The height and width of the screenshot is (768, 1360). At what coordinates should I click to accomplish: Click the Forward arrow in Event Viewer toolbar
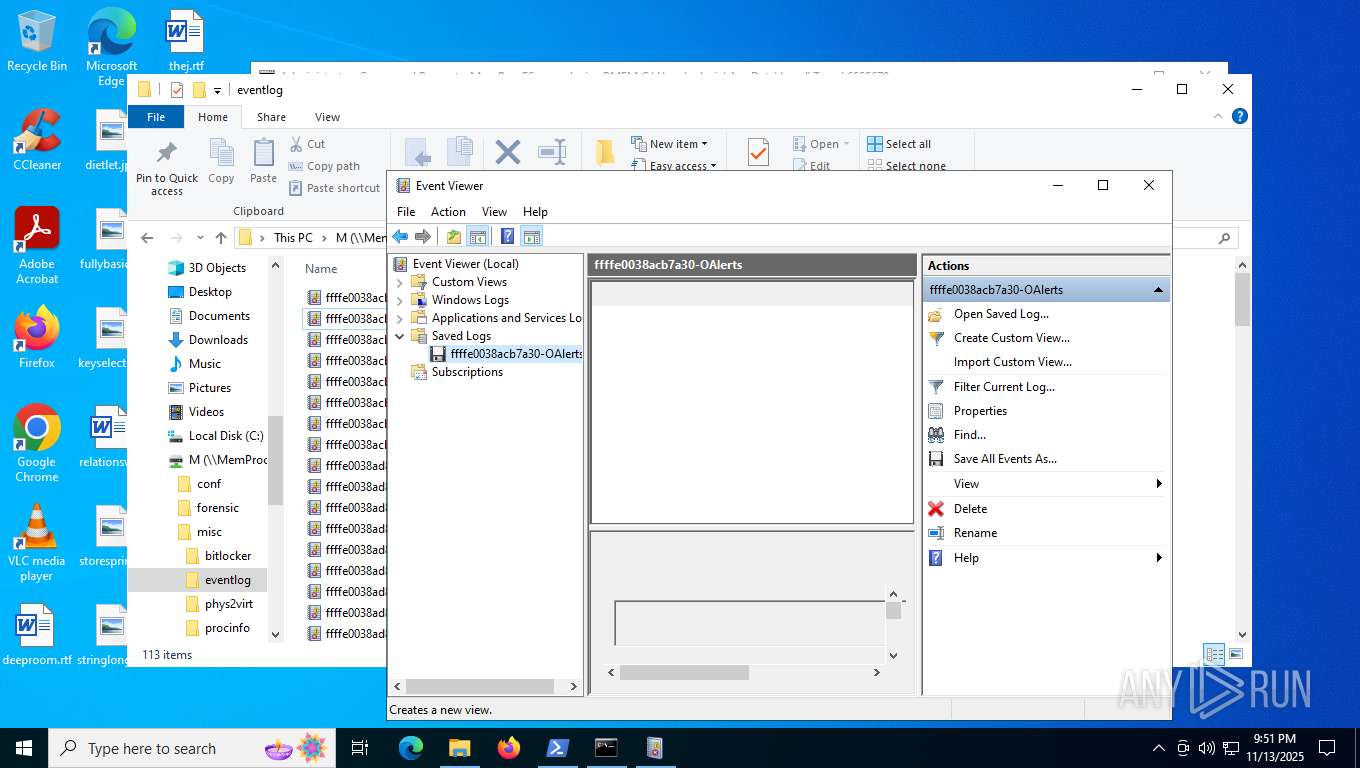click(x=423, y=237)
